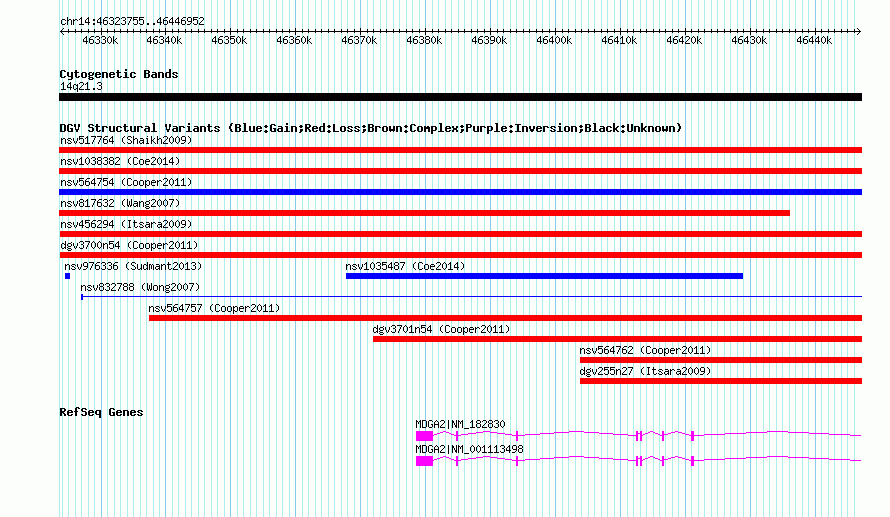890x517 pixels.
Task: Click the 46420k ruler tick label
Action: [x=684, y=40]
